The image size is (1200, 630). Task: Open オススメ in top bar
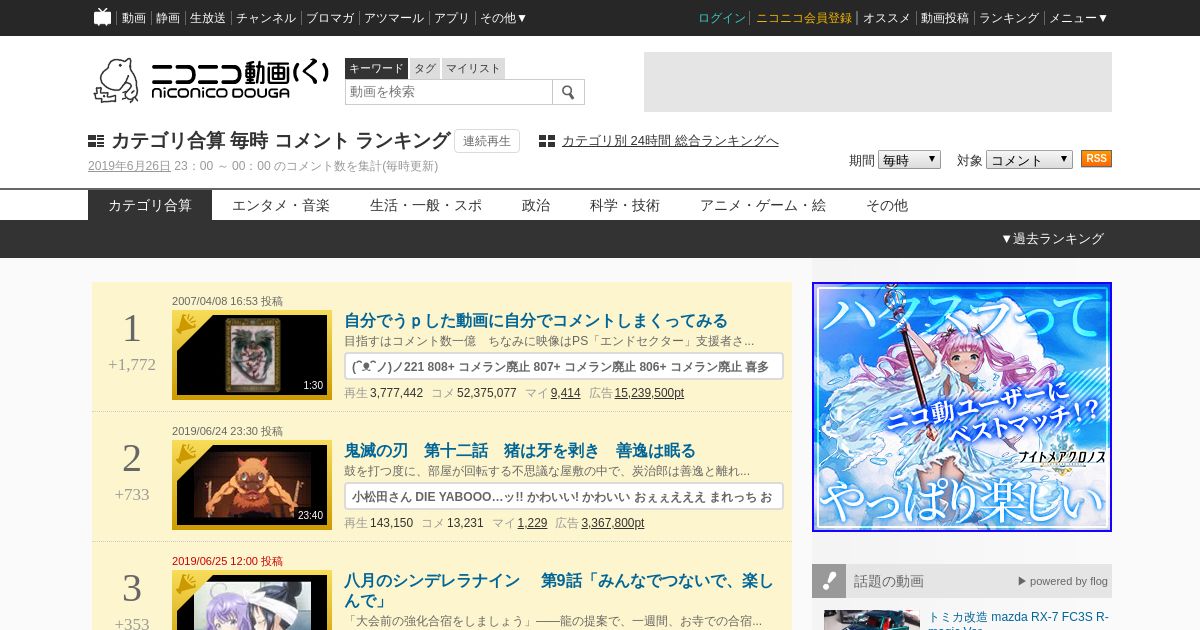click(x=887, y=18)
